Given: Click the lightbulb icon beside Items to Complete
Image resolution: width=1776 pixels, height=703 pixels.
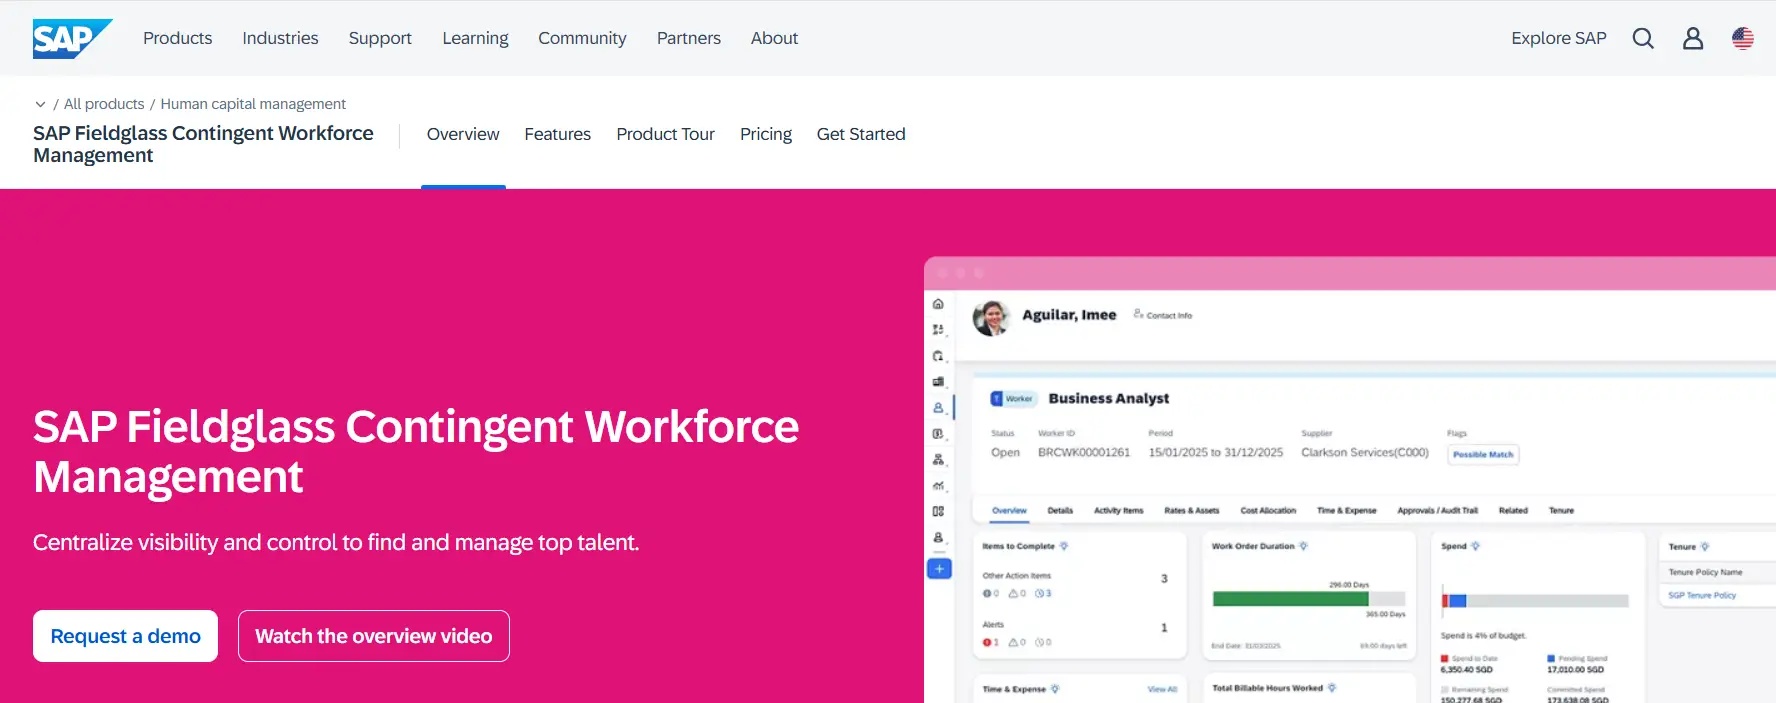Looking at the screenshot, I should [1064, 546].
